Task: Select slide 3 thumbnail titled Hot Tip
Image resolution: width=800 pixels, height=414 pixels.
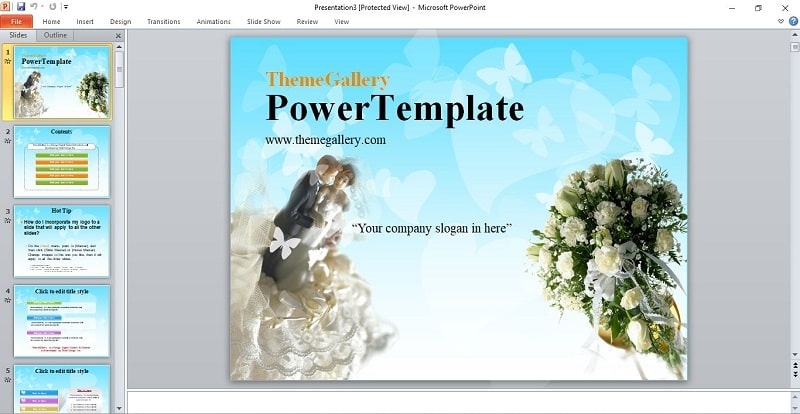Action: click(62, 241)
